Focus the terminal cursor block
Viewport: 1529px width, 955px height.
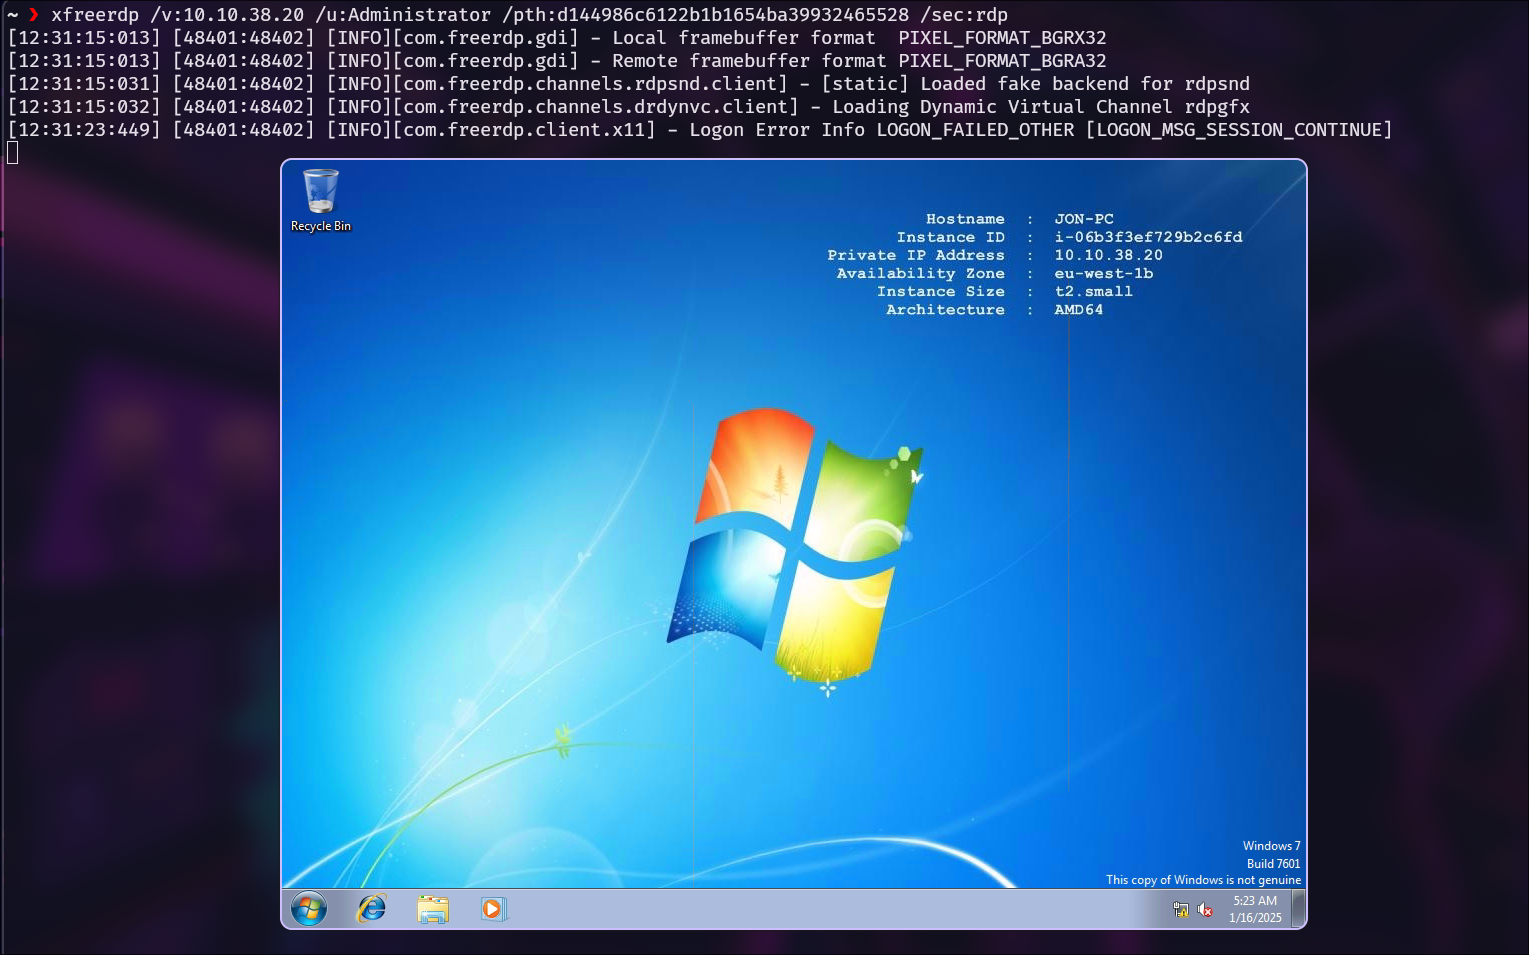pyautogui.click(x=12, y=153)
